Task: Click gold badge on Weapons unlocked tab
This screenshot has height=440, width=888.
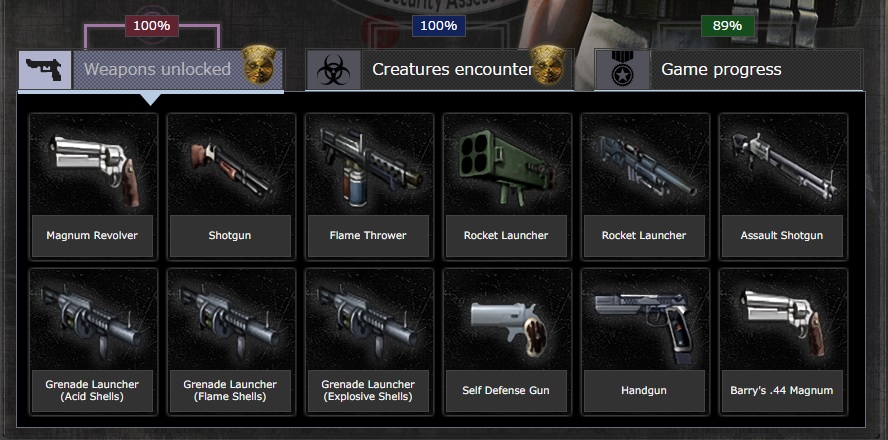Action: [259, 65]
